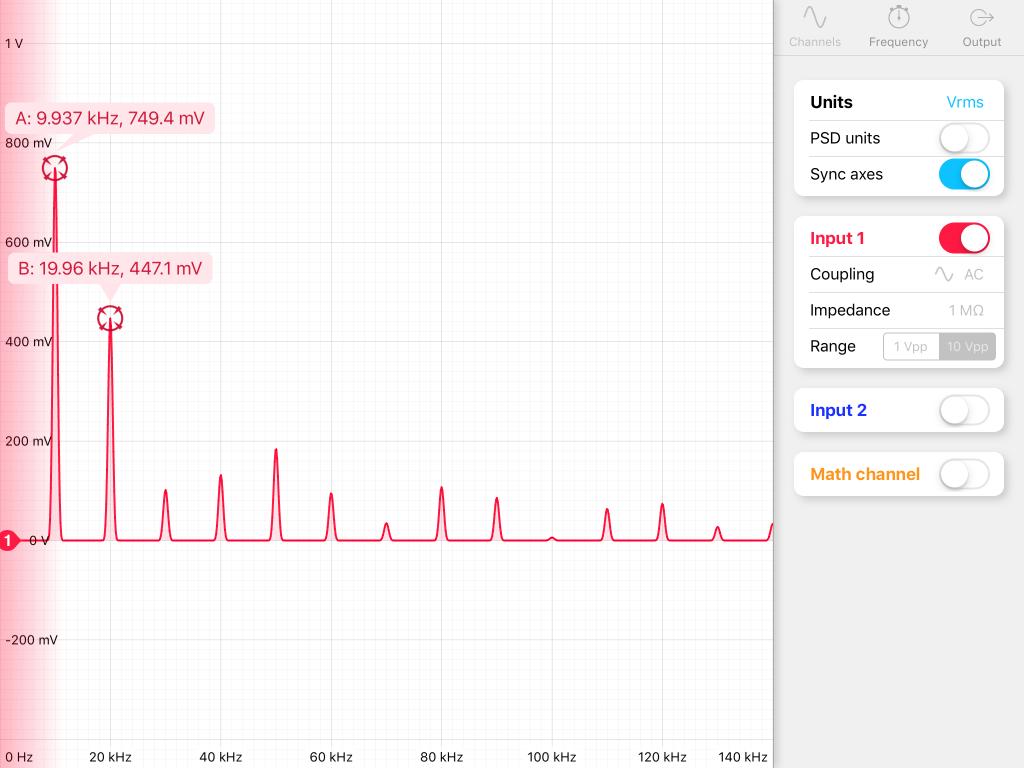Enable the PSD units switch
The image size is (1024, 768).
pyautogui.click(x=964, y=138)
